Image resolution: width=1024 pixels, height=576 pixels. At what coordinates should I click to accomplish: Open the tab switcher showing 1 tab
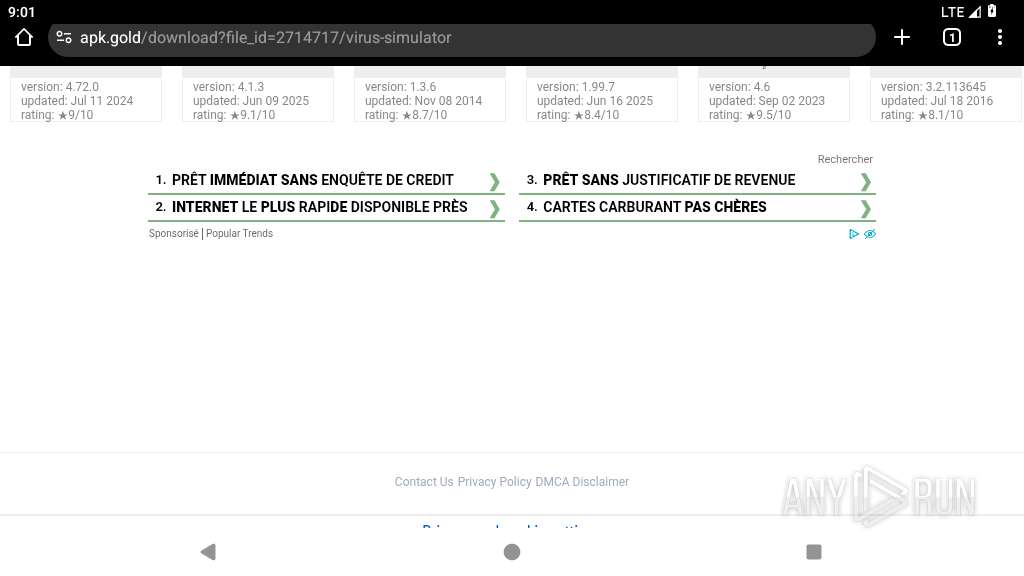click(952, 38)
